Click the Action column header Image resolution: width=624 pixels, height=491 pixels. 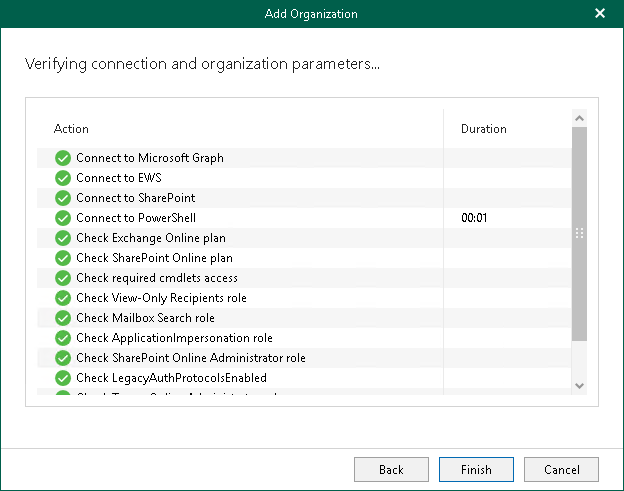71,129
